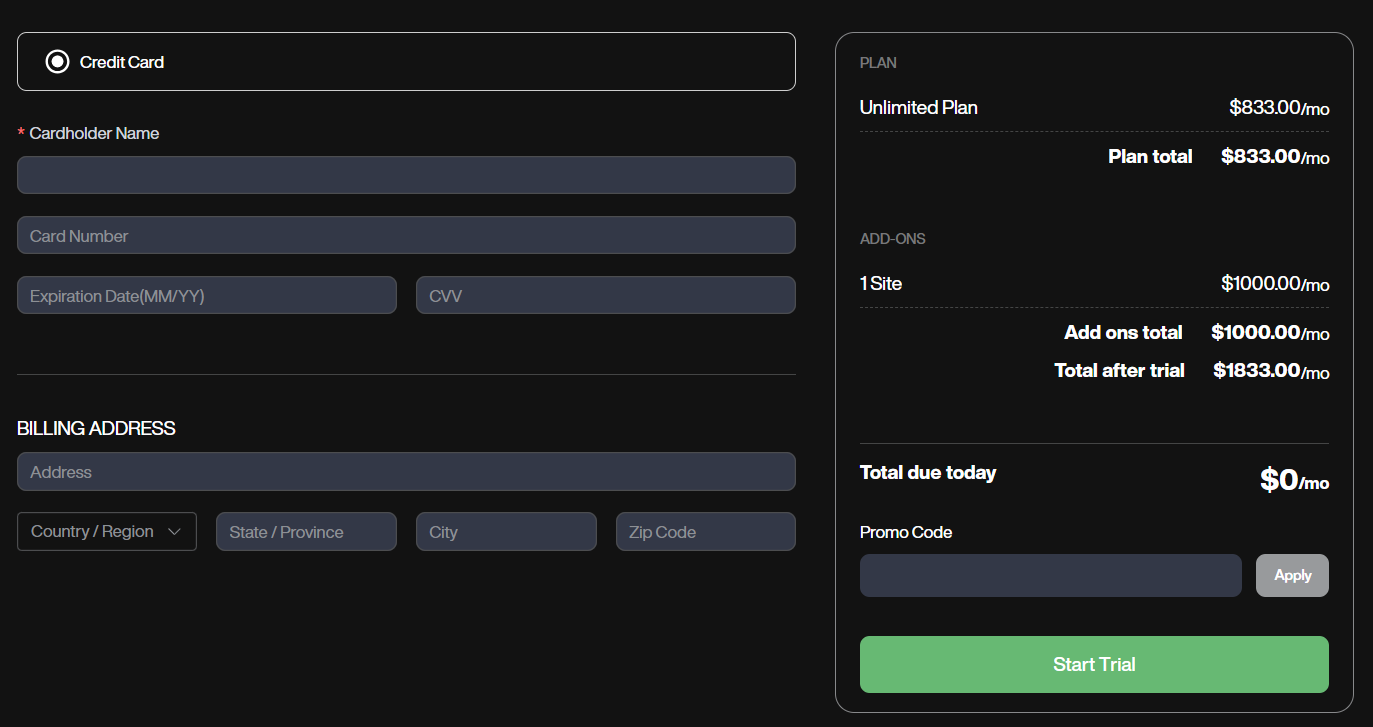Click the BILLING ADDRESS section heading
The width and height of the screenshot is (1373, 727).
click(x=96, y=429)
